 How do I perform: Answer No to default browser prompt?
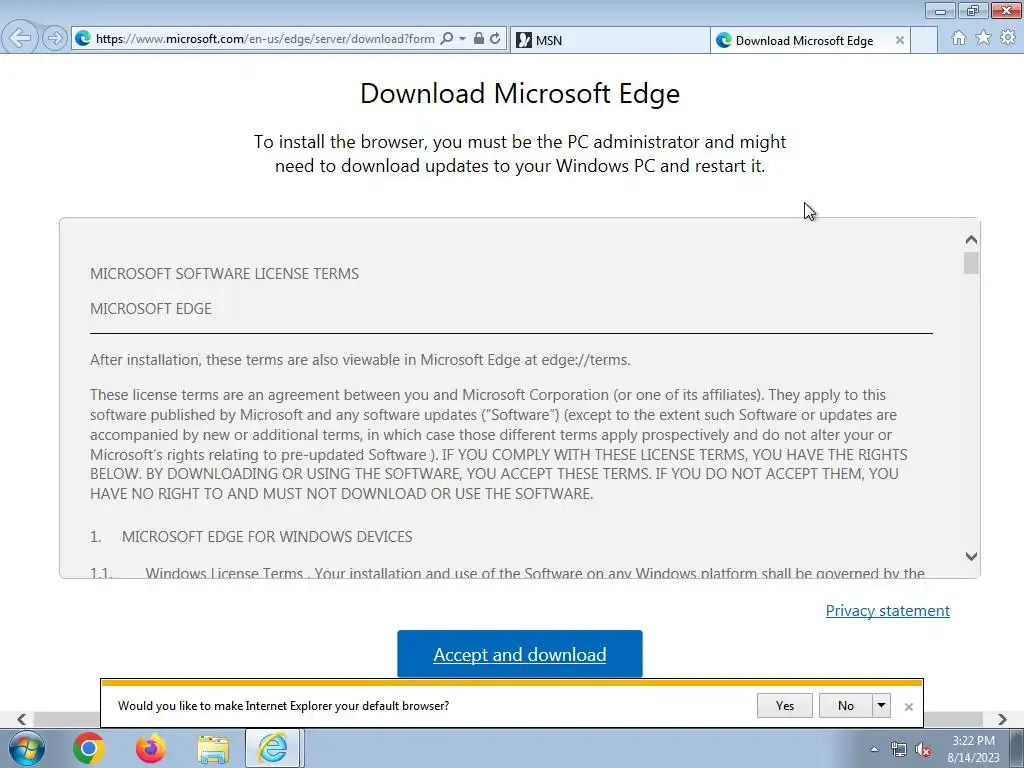(x=846, y=705)
